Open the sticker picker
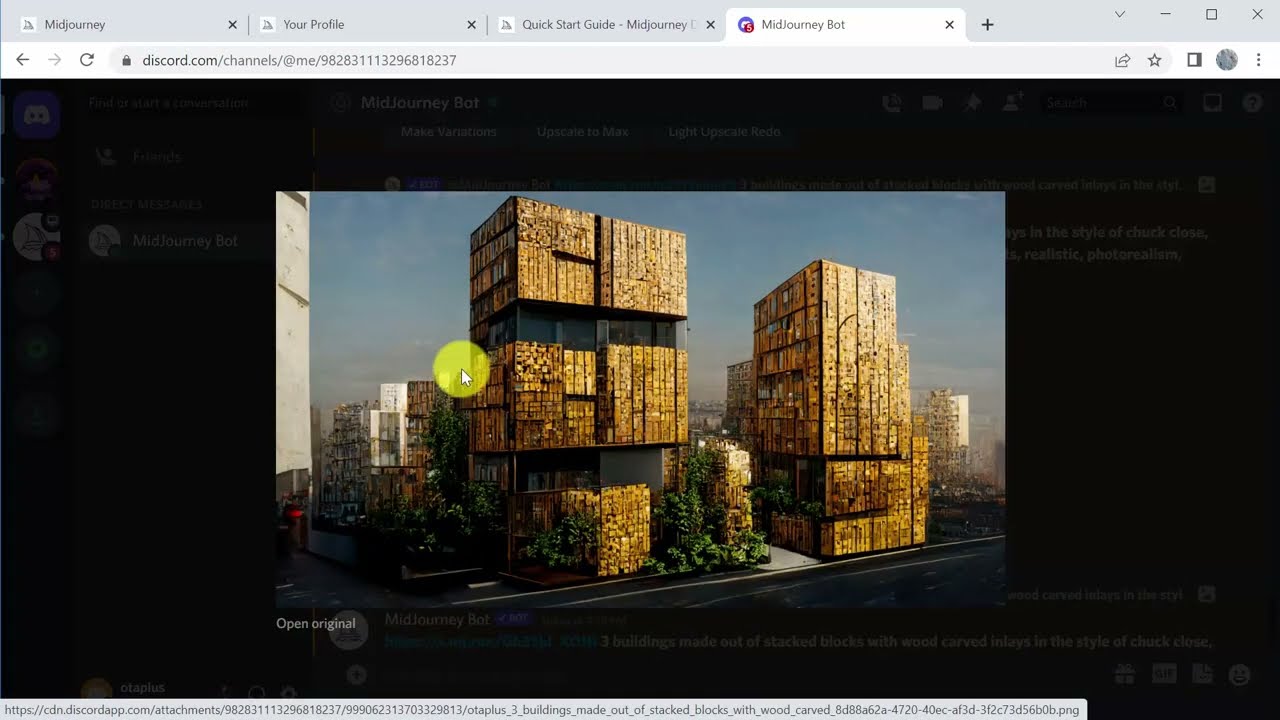Viewport: 1280px width, 720px height. [x=1201, y=674]
